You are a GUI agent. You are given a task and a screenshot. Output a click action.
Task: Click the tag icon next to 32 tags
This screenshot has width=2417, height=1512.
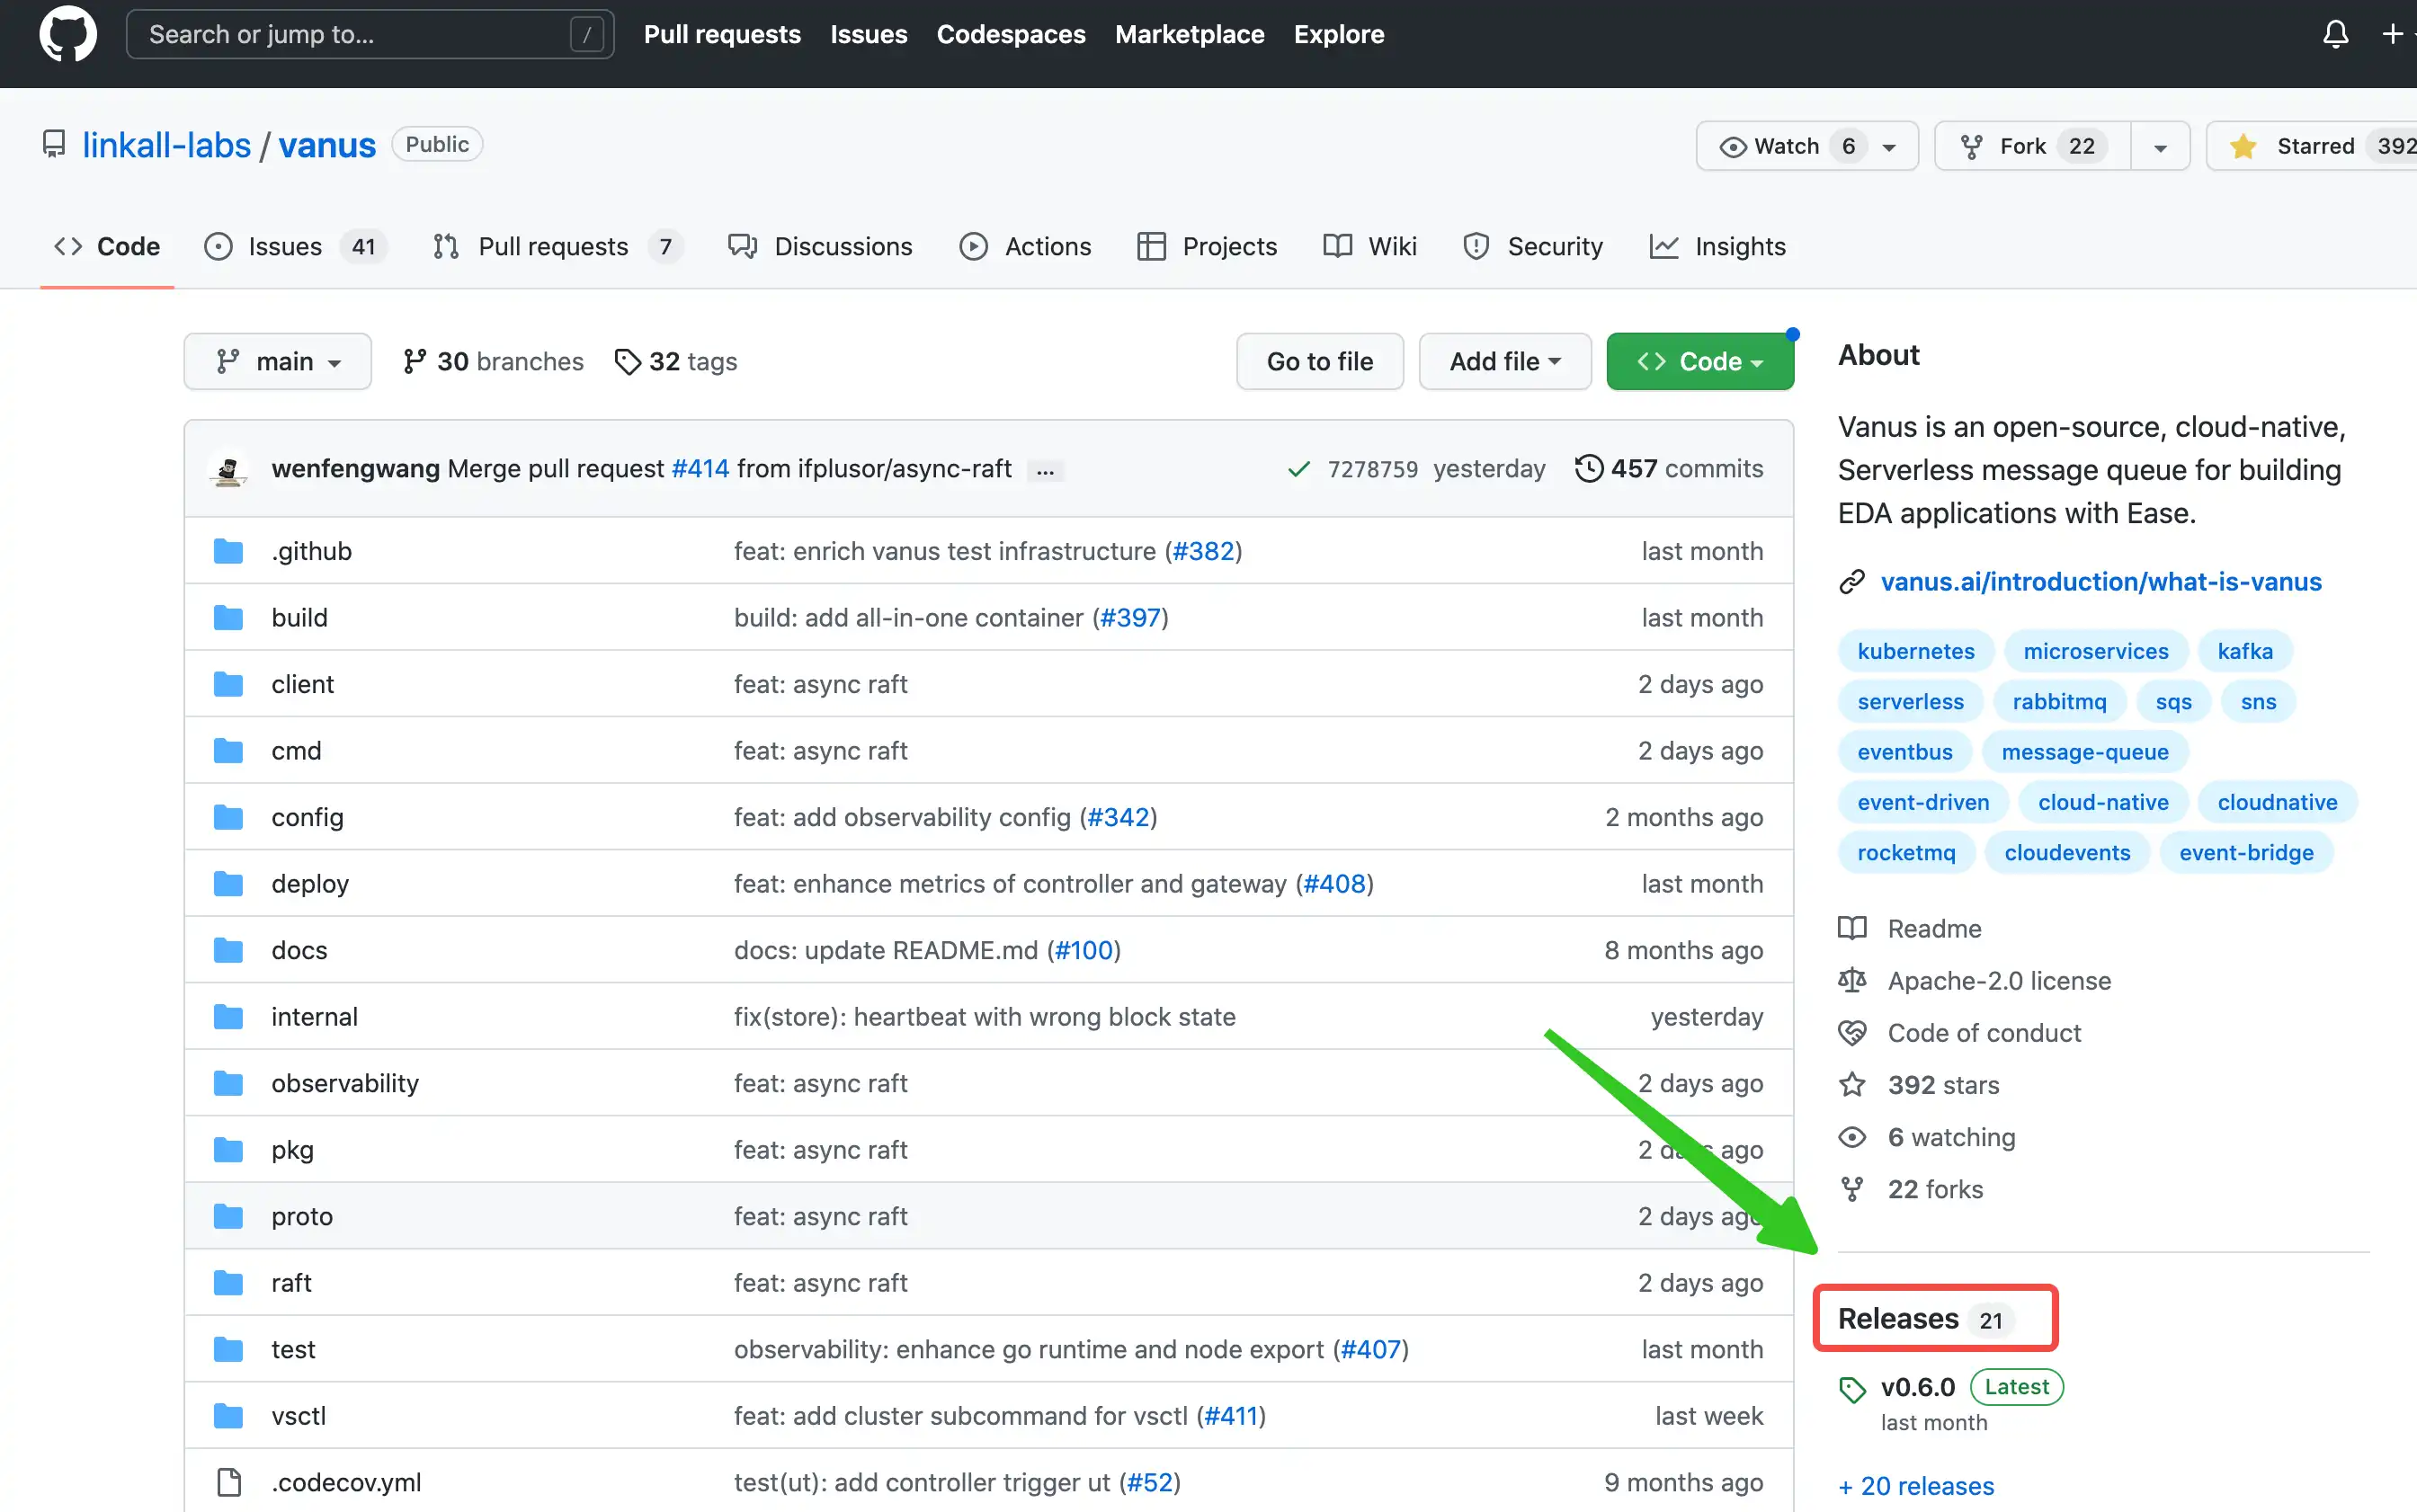coord(627,362)
